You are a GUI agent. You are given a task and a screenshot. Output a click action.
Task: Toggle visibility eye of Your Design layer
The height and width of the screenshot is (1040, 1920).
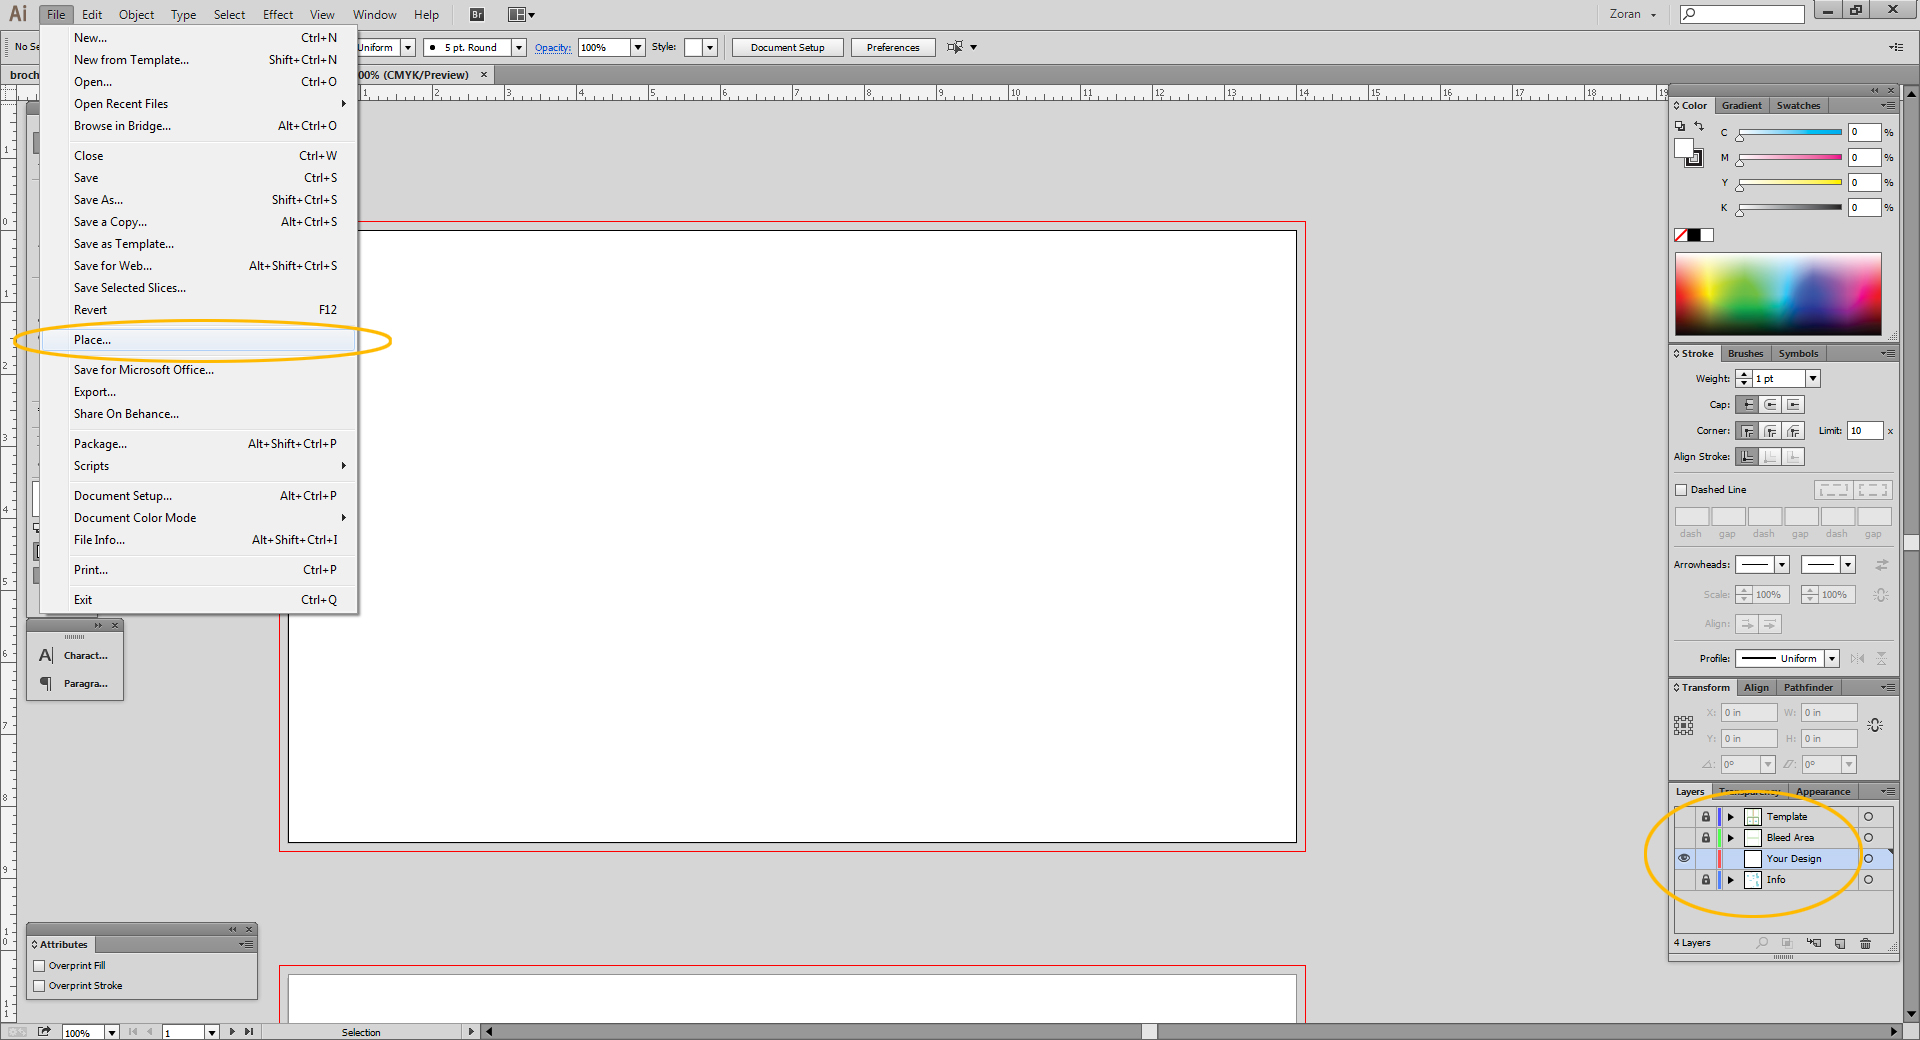pos(1684,859)
